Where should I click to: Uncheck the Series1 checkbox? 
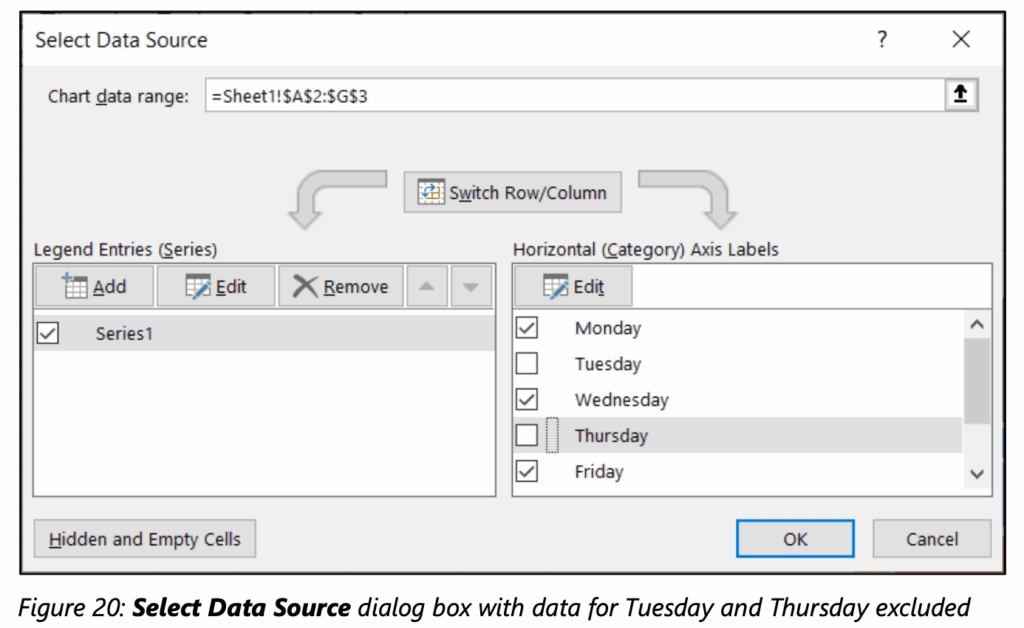pos(47,334)
